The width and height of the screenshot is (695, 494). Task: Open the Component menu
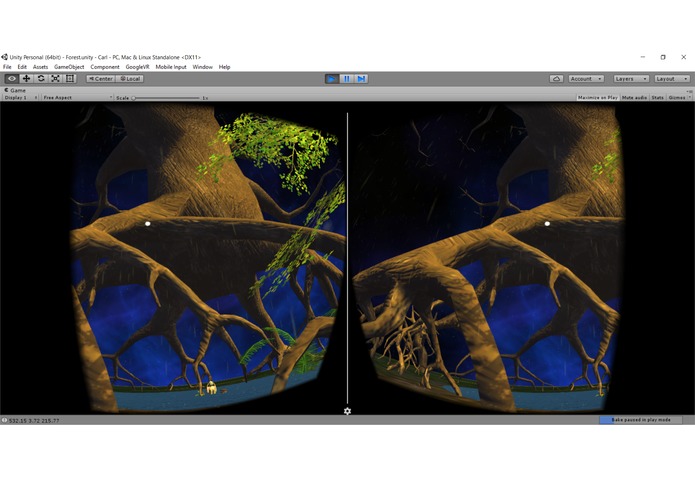[105, 67]
